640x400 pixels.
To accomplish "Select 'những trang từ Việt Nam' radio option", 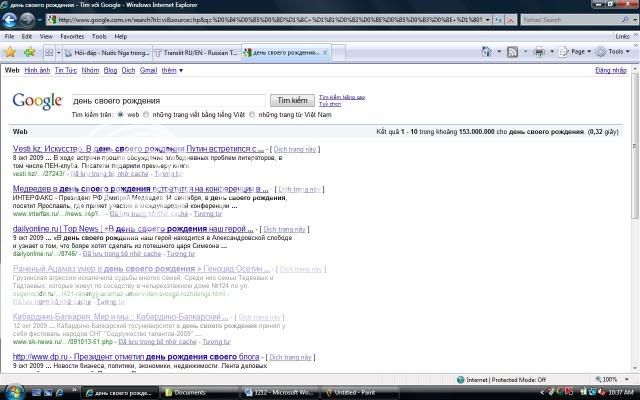I will [x=253, y=116].
